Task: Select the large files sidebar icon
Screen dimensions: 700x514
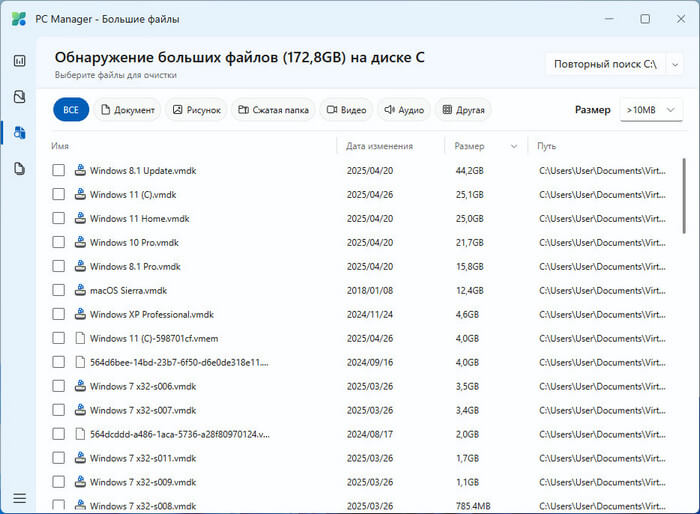Action: point(19,133)
